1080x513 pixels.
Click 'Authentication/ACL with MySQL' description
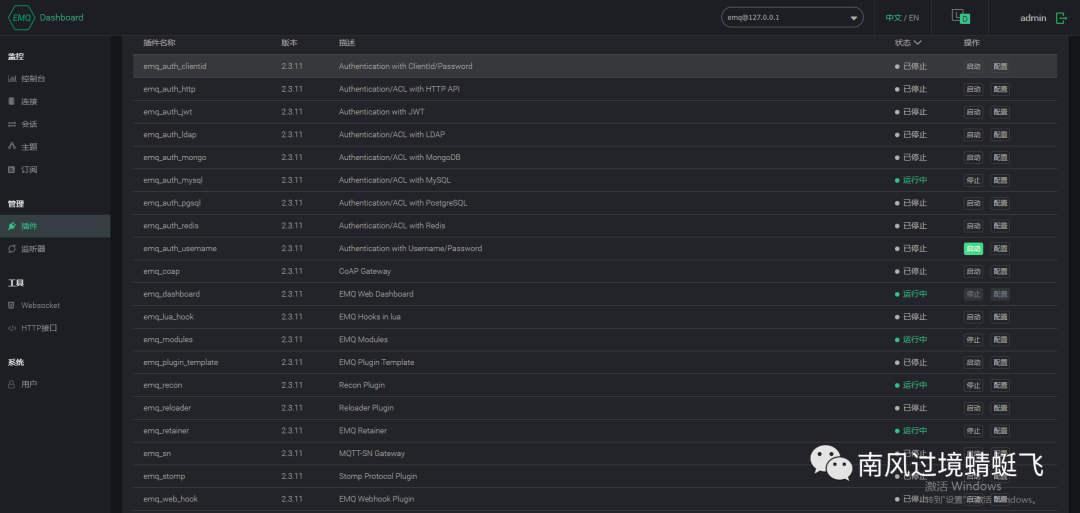click(395, 180)
